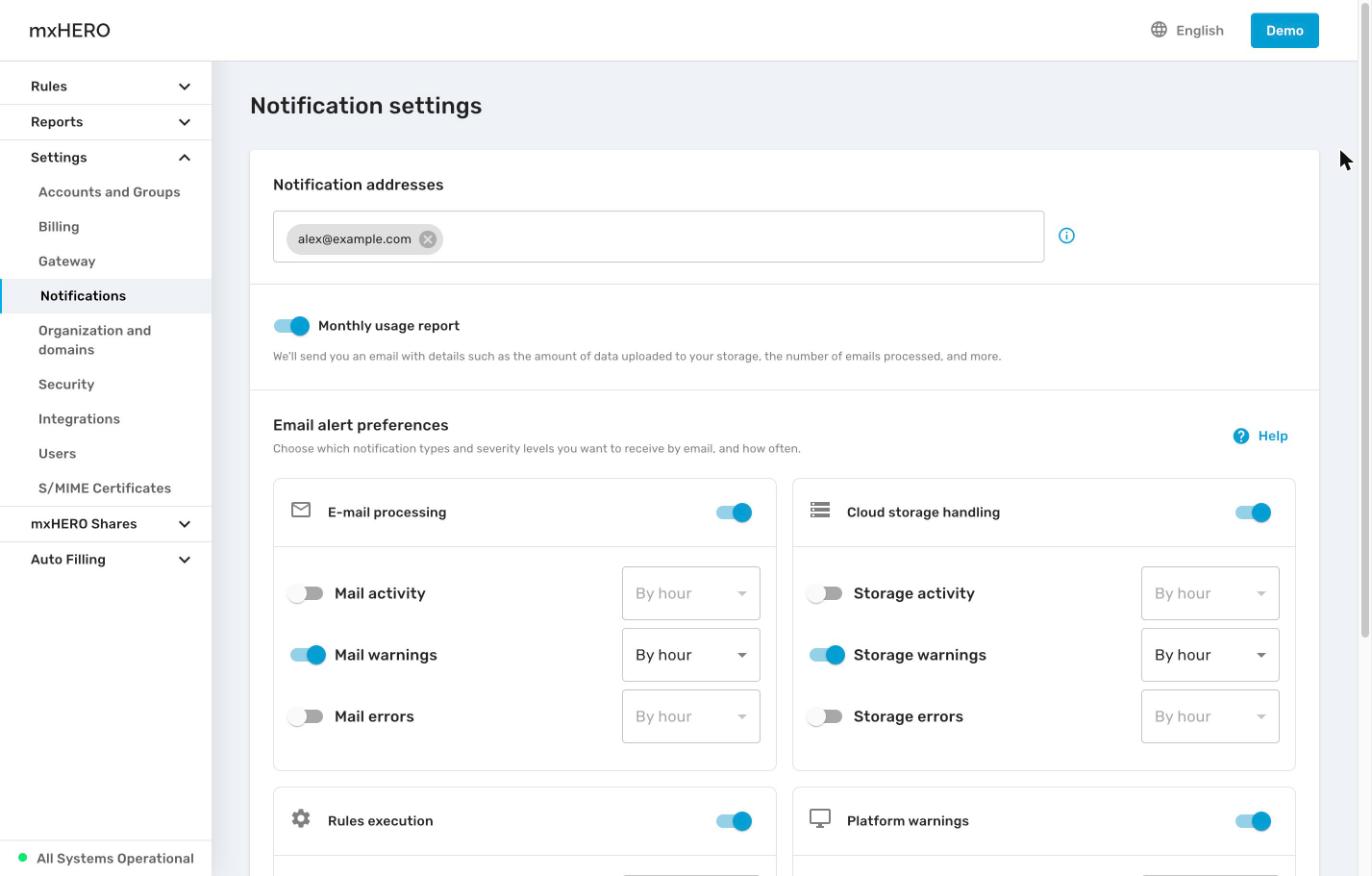The image size is (1372, 876).
Task: Click the Platform warnings monitor icon
Action: click(820, 819)
